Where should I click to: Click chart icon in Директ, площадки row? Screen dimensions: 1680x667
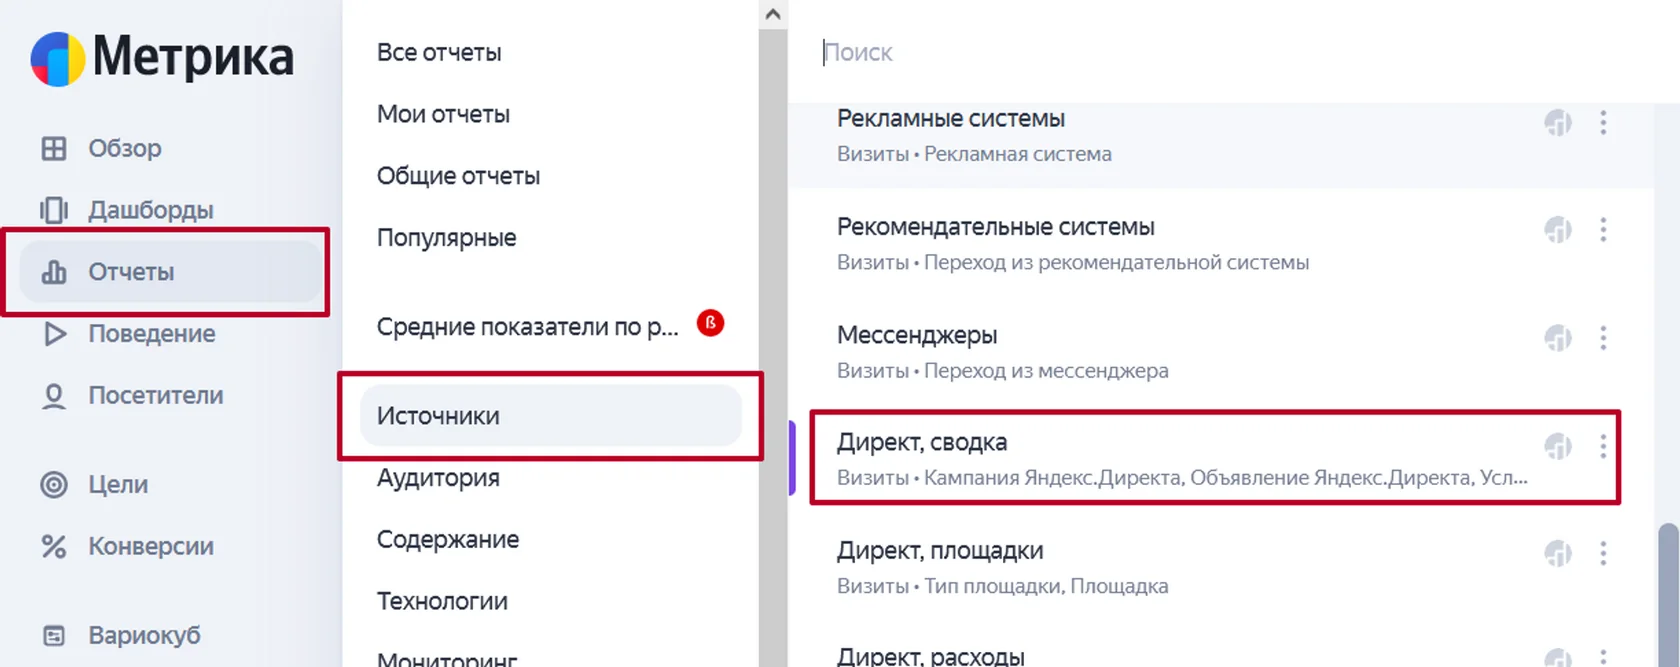[x=1558, y=553]
